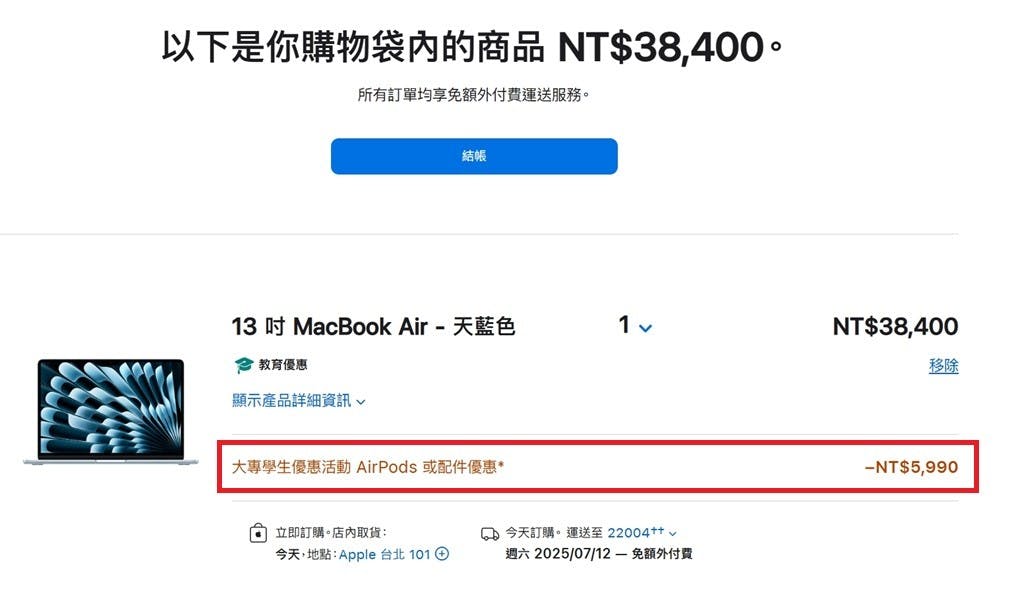Expand 顯示產品詳細資訊 product details
This screenshot has height=598, width=1024.
[x=298, y=400]
